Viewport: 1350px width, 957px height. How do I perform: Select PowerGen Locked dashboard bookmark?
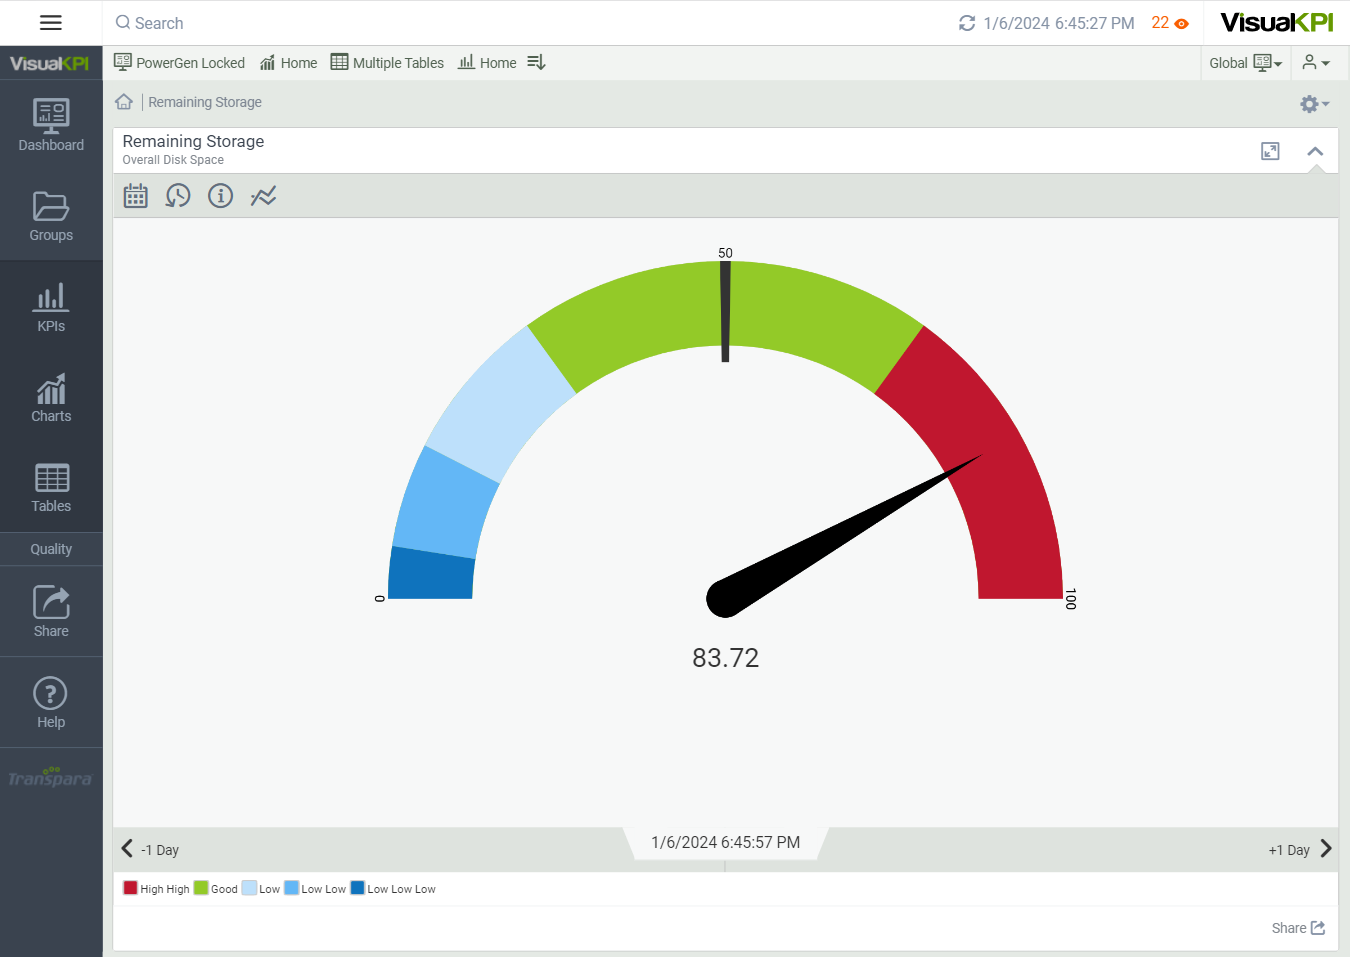pyautogui.click(x=180, y=63)
